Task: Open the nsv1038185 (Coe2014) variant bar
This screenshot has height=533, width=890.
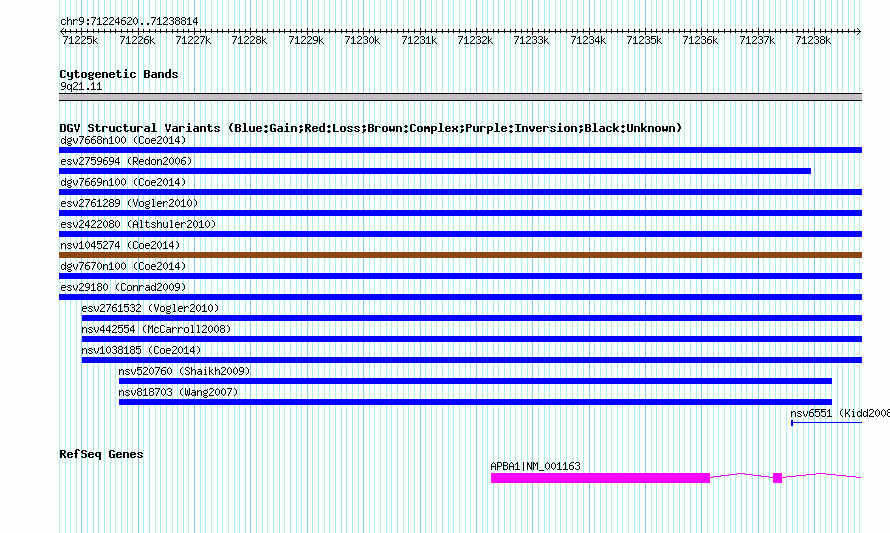Action: [472, 360]
